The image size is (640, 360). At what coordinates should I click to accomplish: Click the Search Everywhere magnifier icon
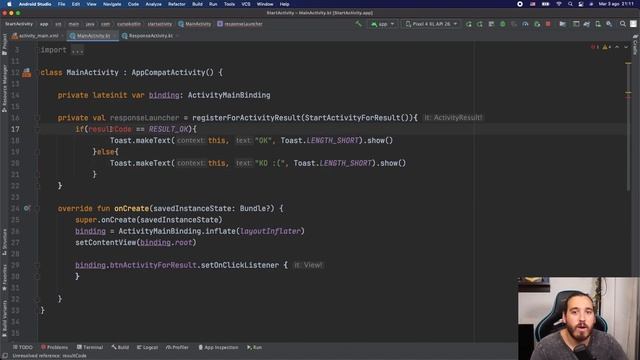tap(623, 24)
